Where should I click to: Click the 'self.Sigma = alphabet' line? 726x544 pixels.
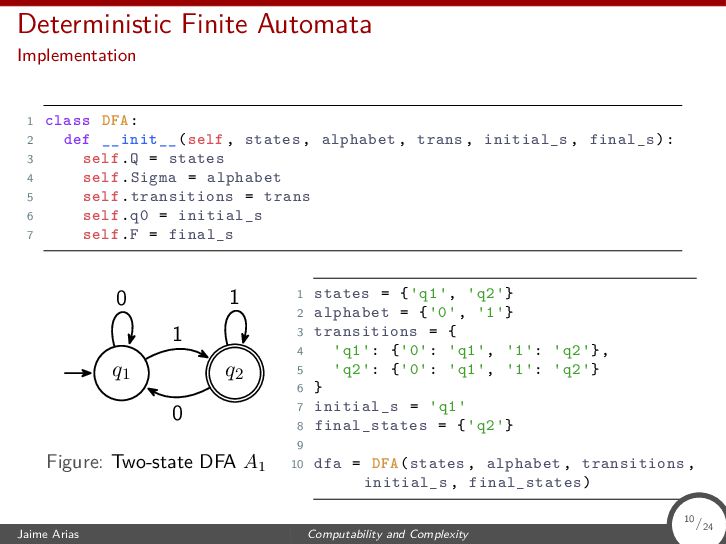point(182,178)
